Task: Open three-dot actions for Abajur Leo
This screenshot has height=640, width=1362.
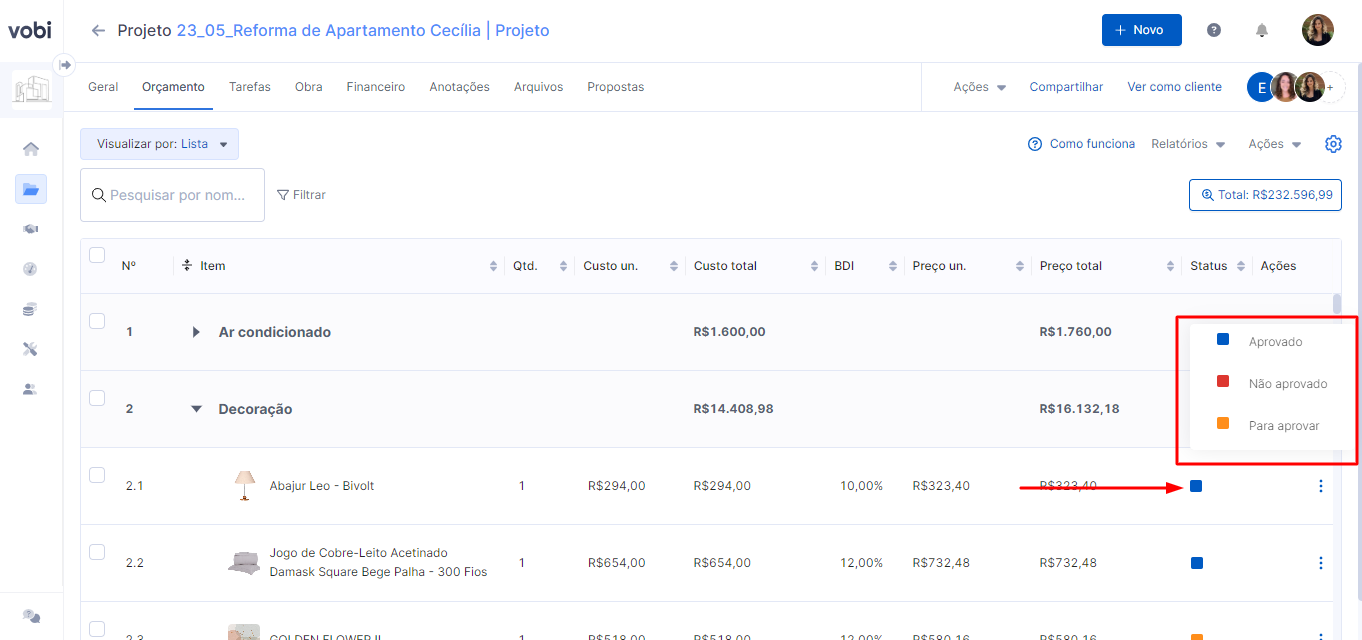Action: pos(1321,486)
